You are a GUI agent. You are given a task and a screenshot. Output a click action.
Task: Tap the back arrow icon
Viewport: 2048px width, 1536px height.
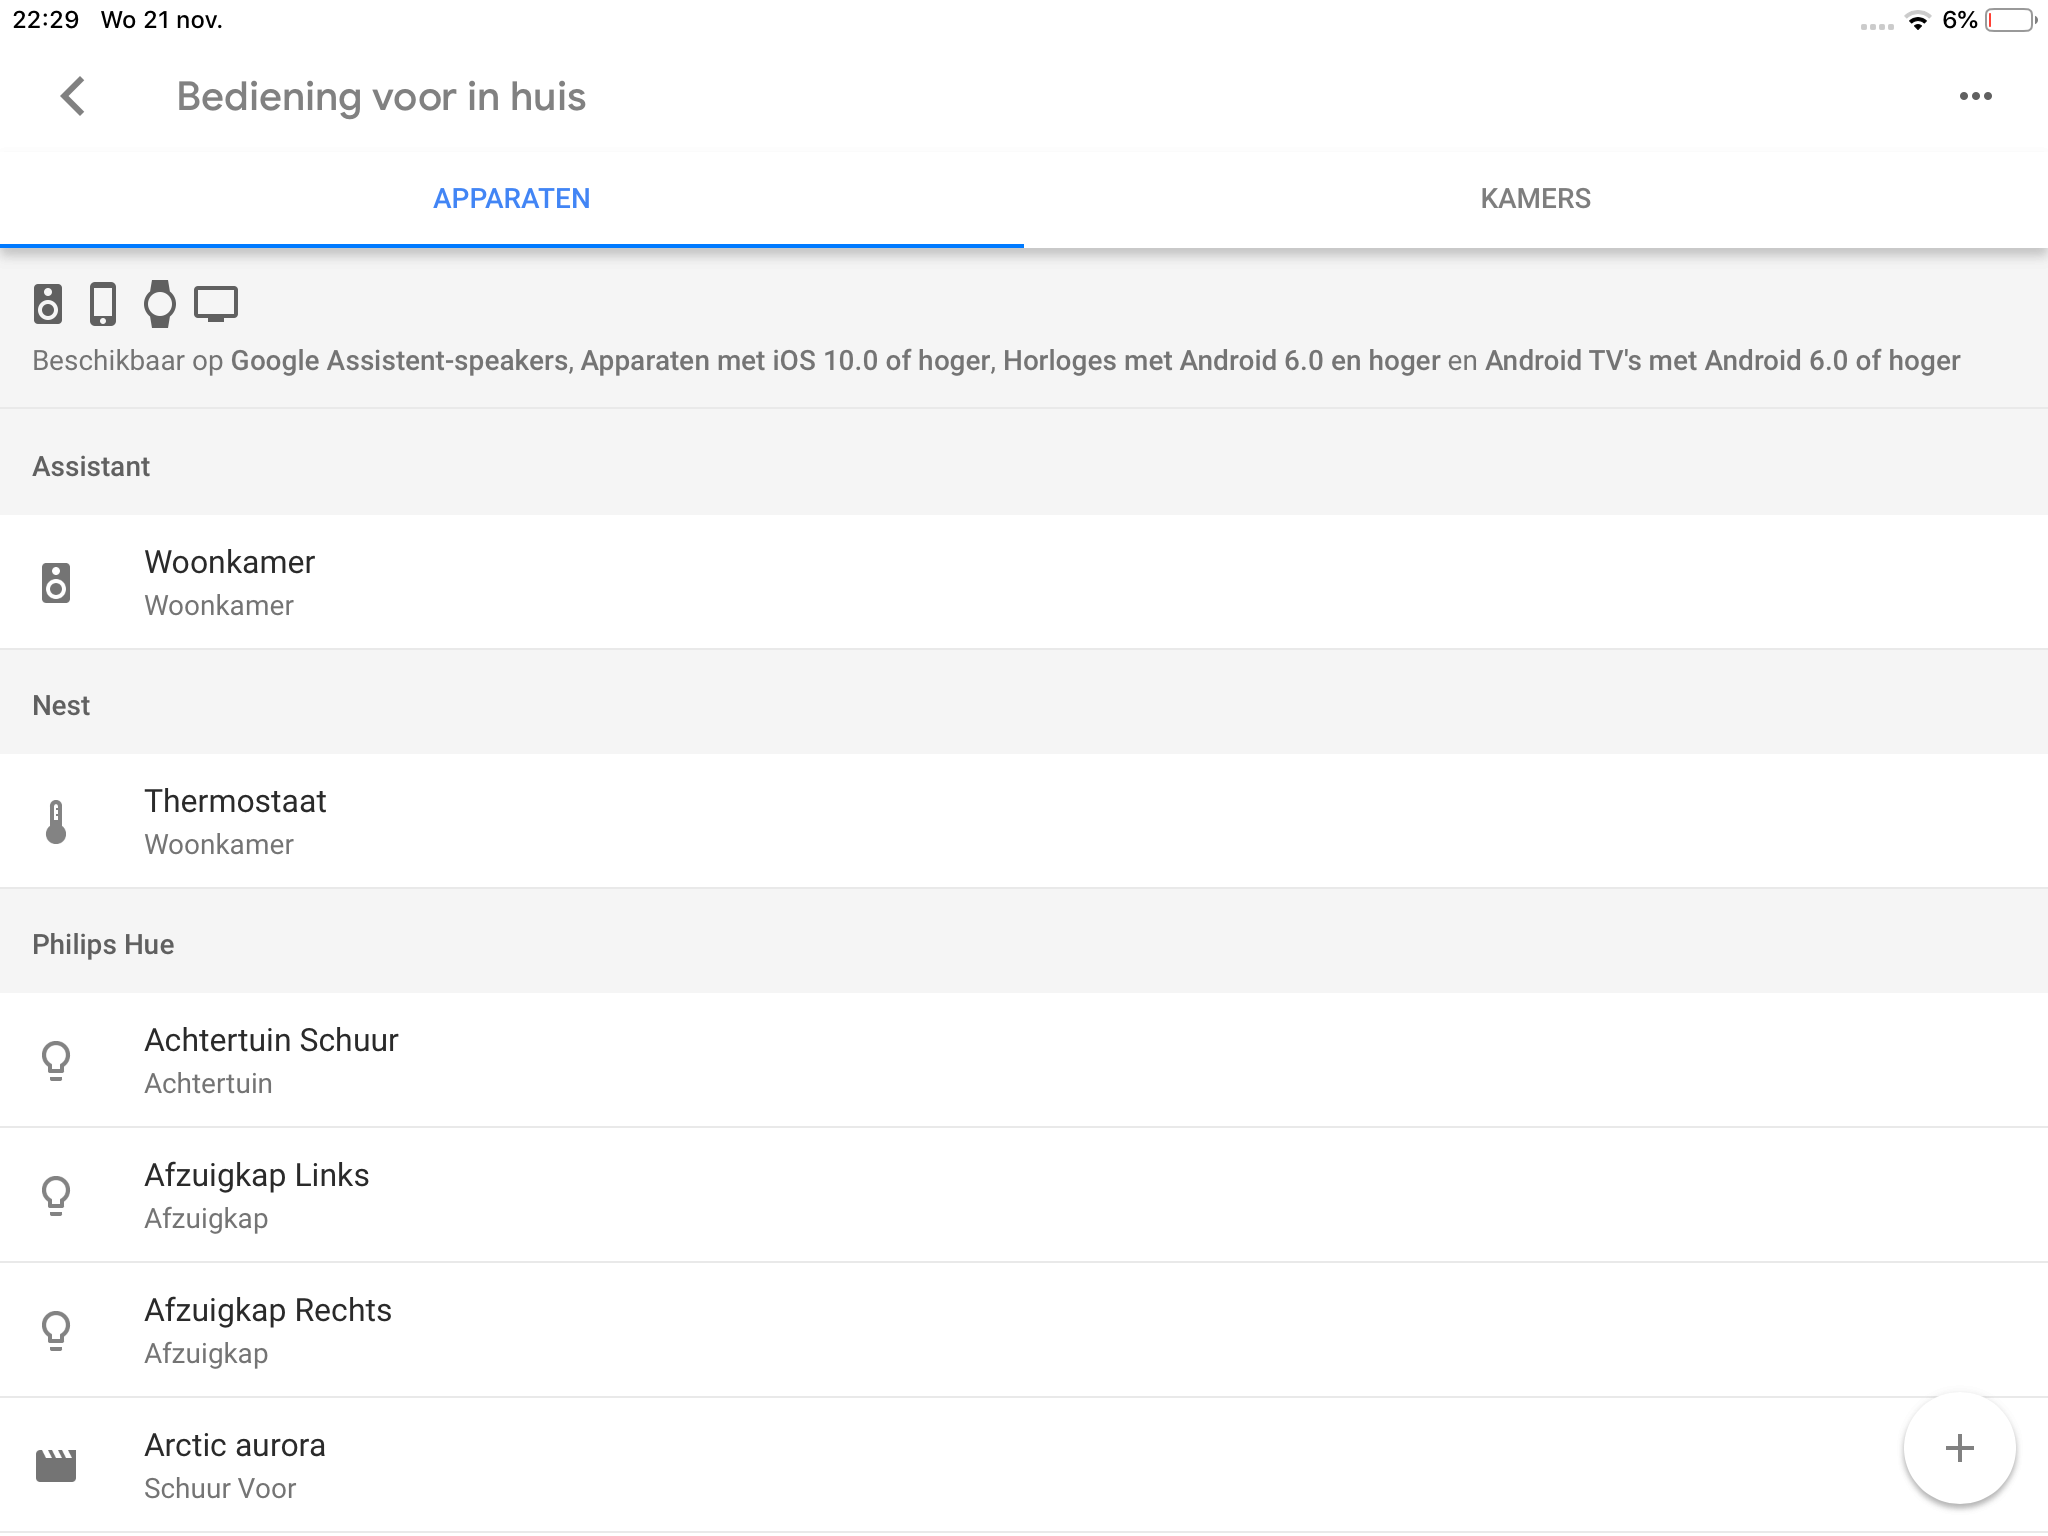pos(73,97)
